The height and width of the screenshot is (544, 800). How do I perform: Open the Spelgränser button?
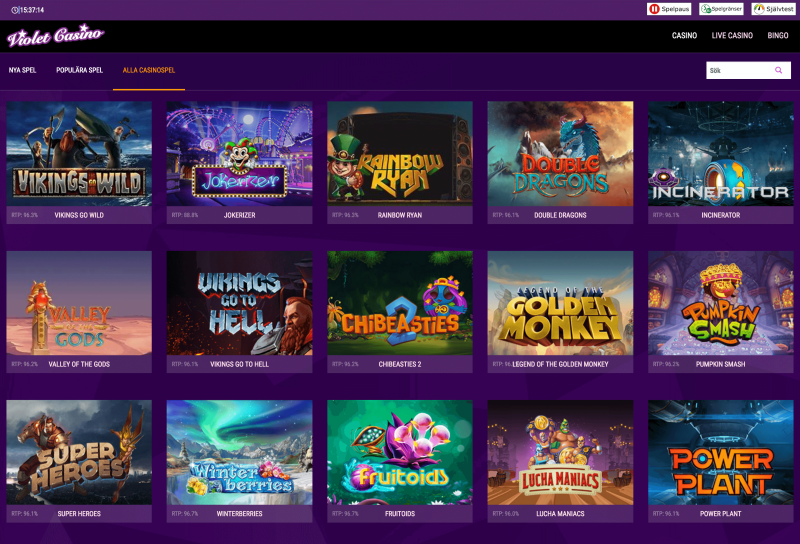pos(721,9)
